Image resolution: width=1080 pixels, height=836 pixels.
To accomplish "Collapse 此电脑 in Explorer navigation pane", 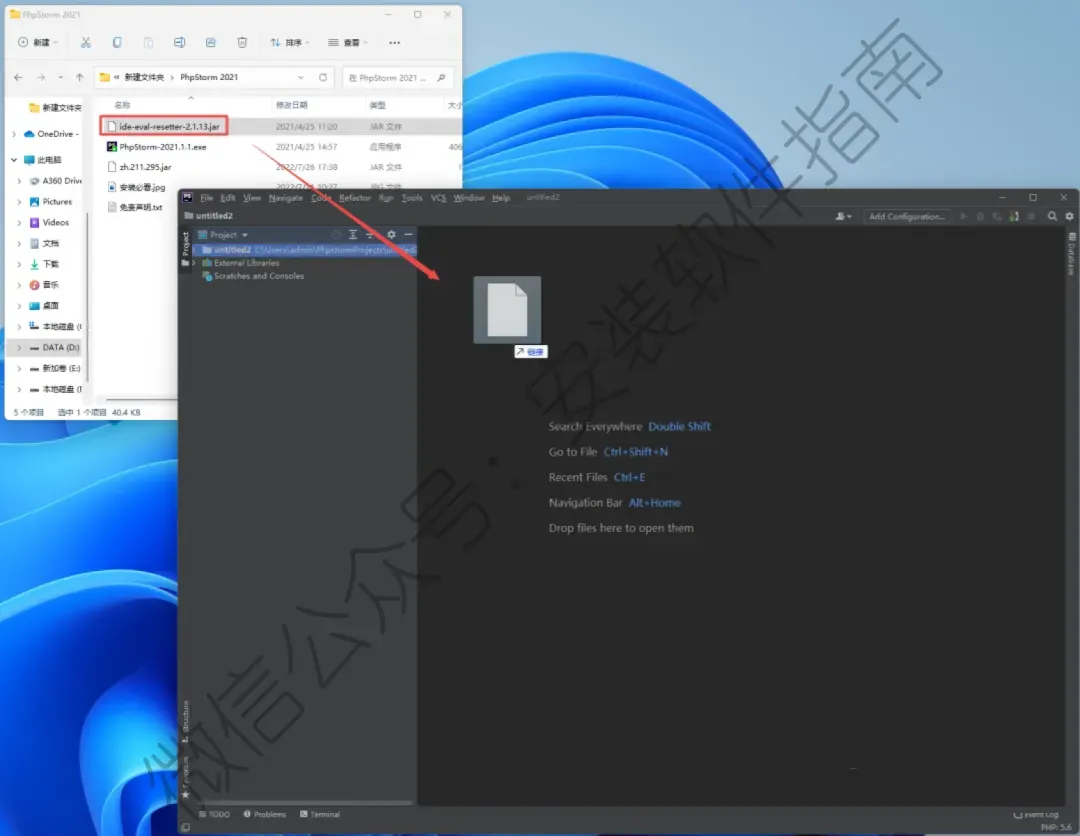I will click(x=14, y=160).
